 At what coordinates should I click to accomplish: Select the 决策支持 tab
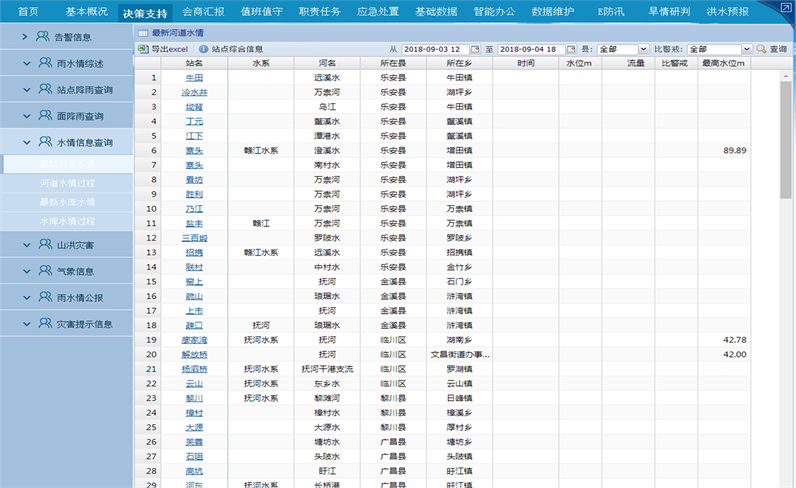tap(145, 13)
